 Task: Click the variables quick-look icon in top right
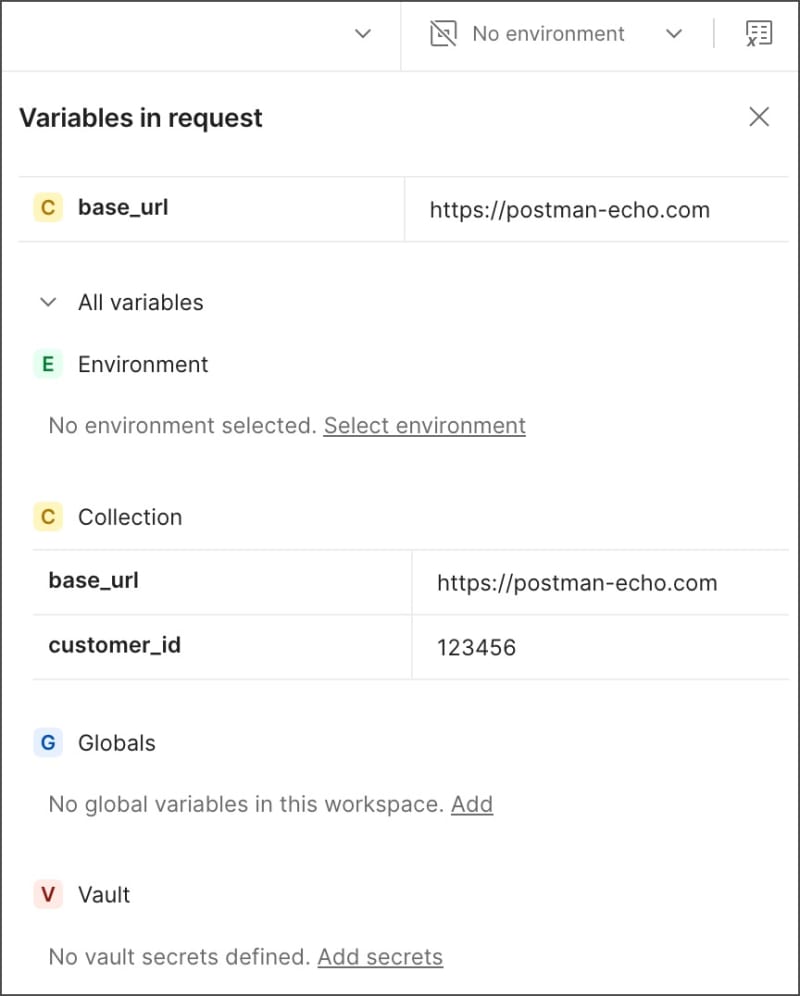pyautogui.click(x=759, y=34)
